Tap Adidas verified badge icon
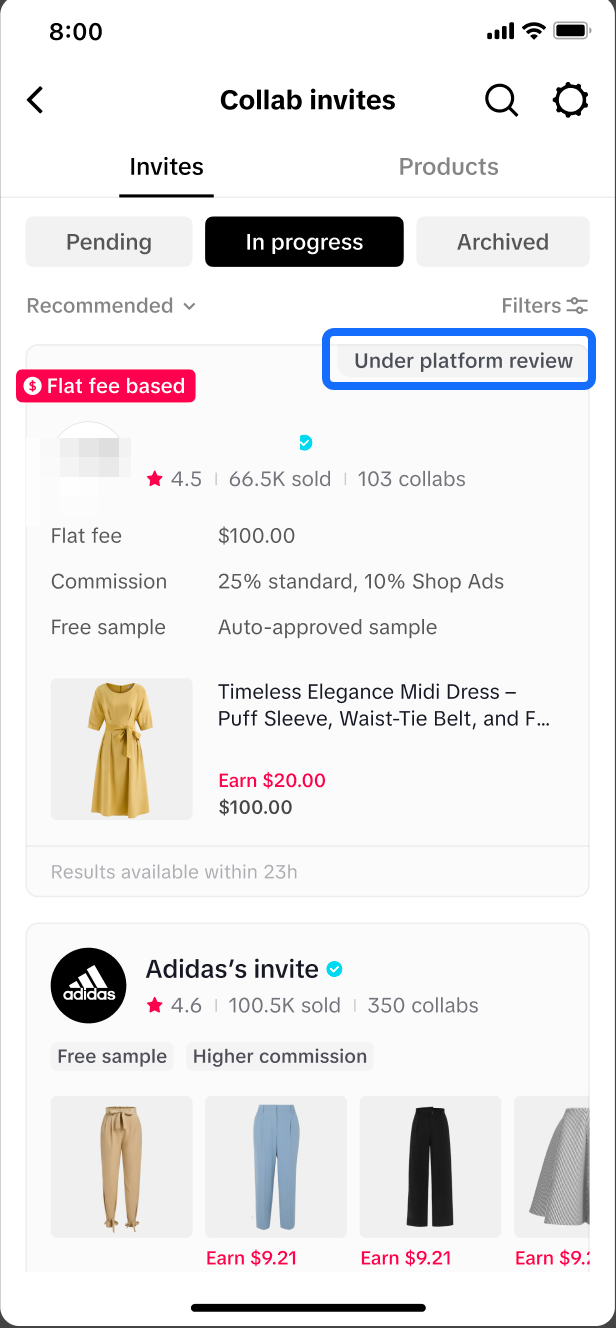The image size is (616, 1328). click(336, 969)
